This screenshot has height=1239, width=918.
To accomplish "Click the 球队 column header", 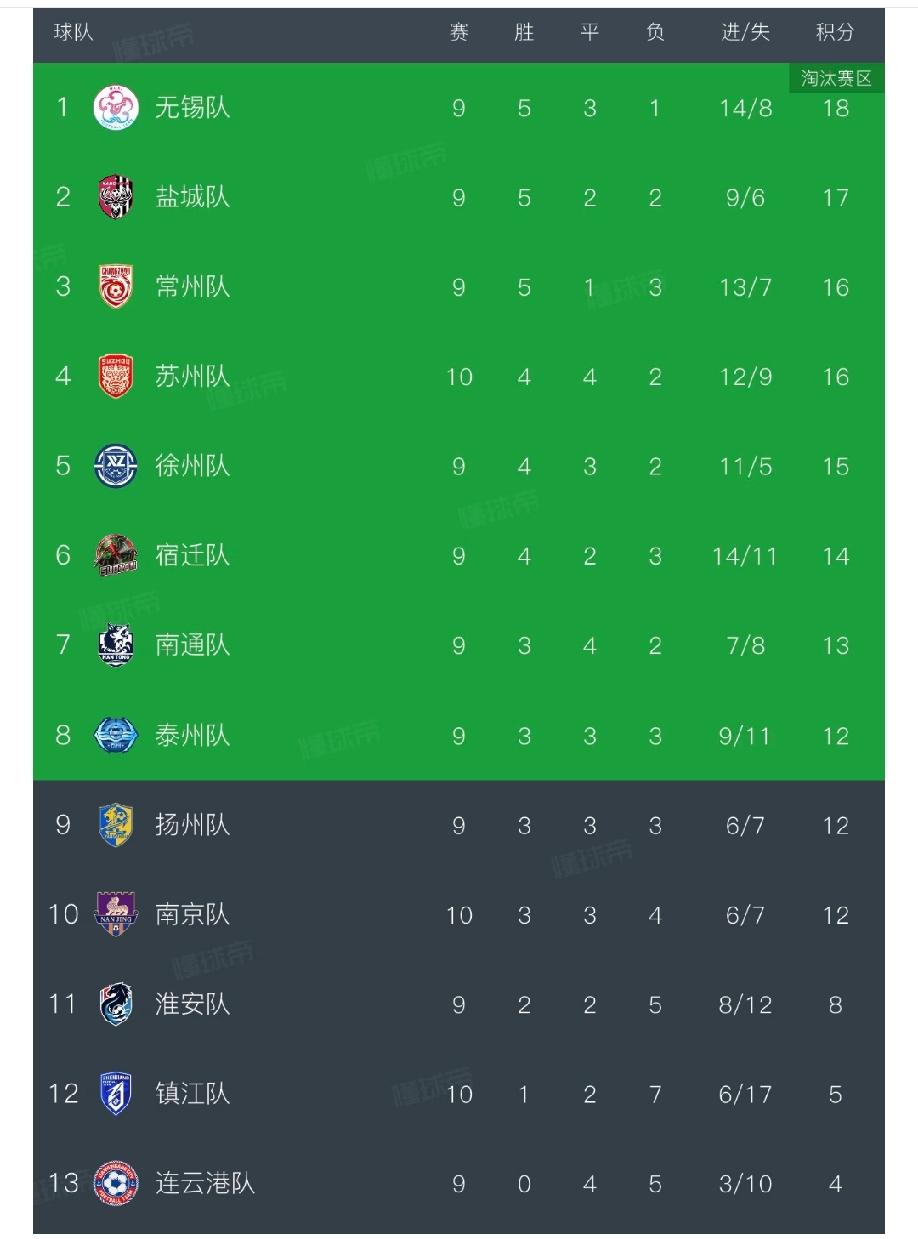I will point(74,33).
